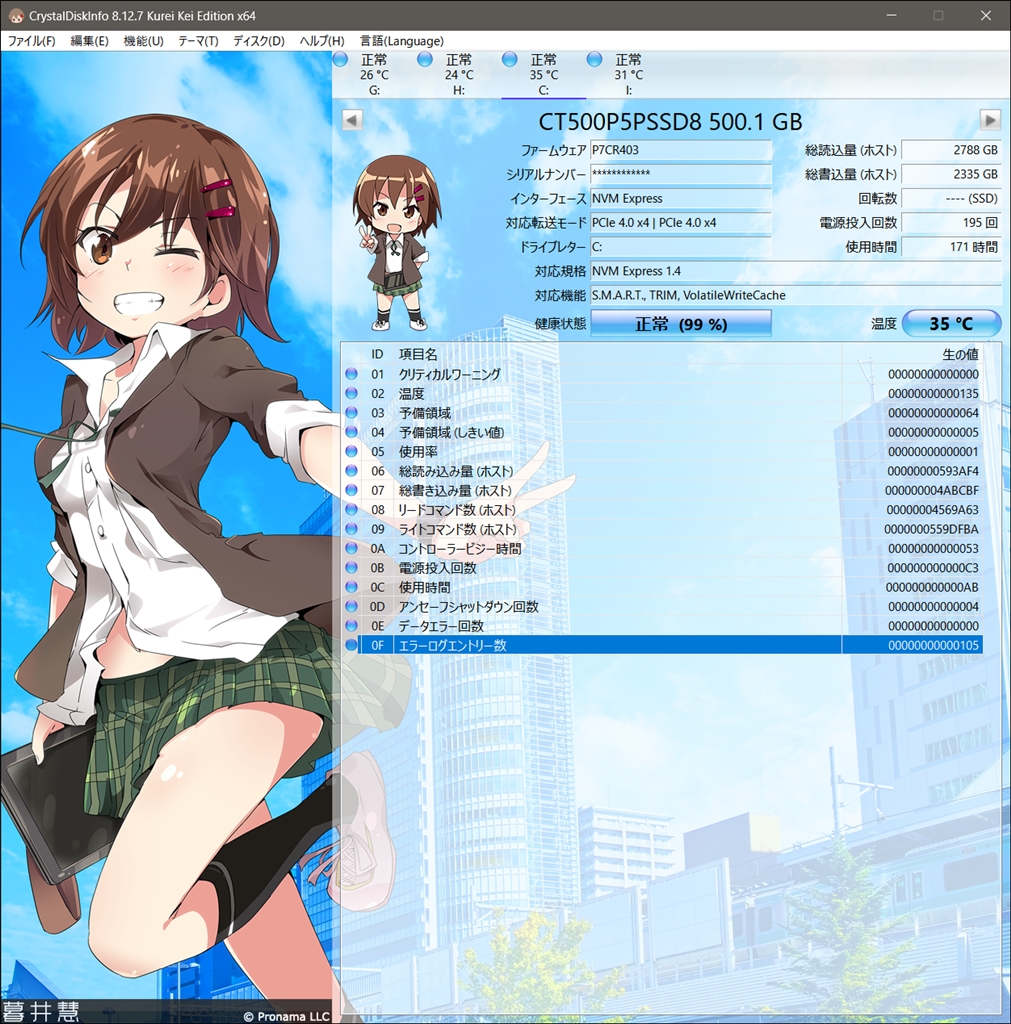Screen dimensions: 1011x1024
Task: Click status orb for attribute 05 使用率
Action: (x=351, y=451)
